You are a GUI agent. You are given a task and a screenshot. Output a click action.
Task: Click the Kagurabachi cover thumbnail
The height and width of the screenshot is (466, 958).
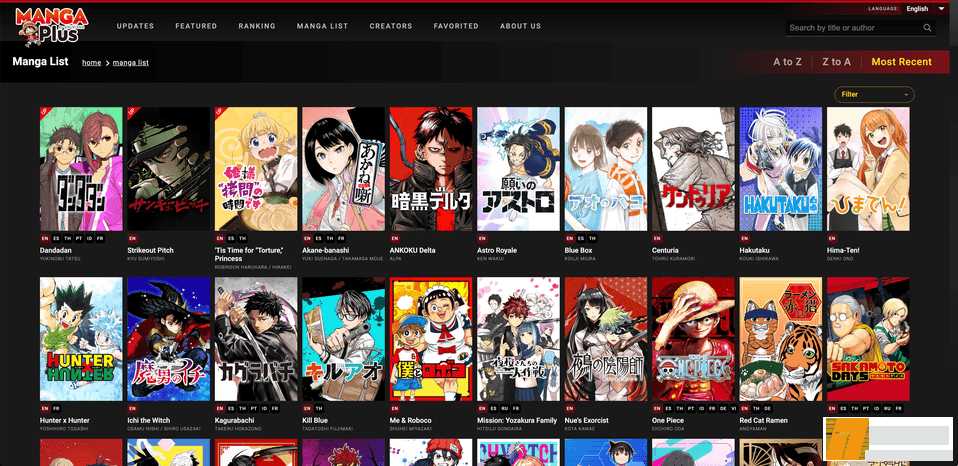(256, 339)
